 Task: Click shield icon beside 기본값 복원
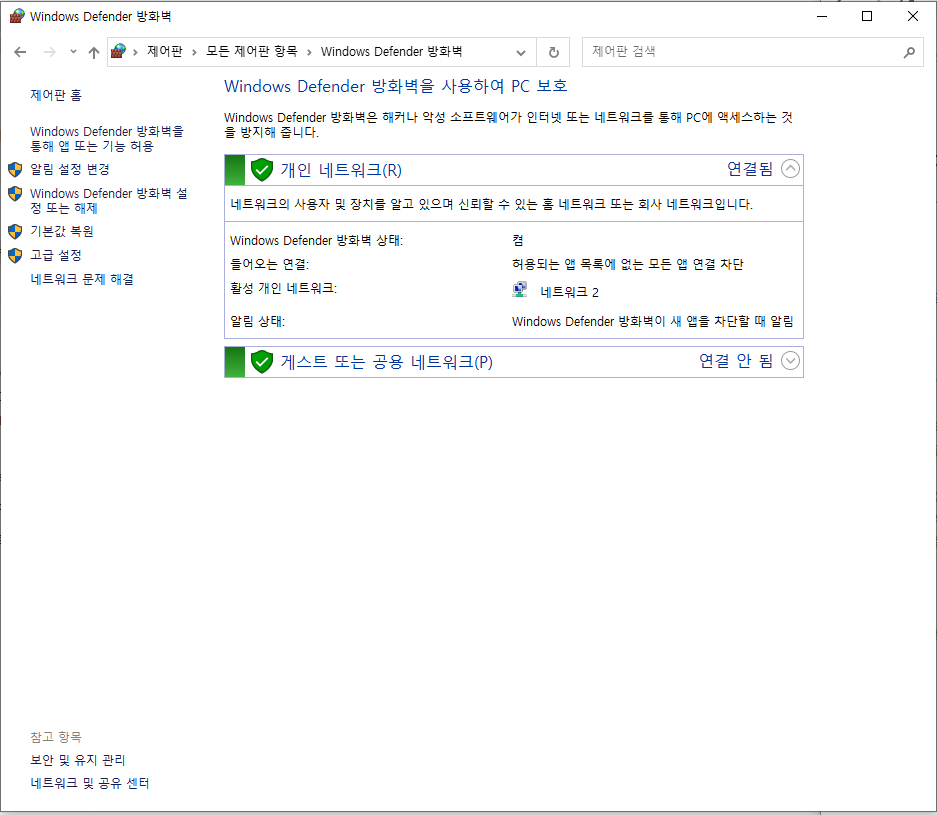coord(15,231)
